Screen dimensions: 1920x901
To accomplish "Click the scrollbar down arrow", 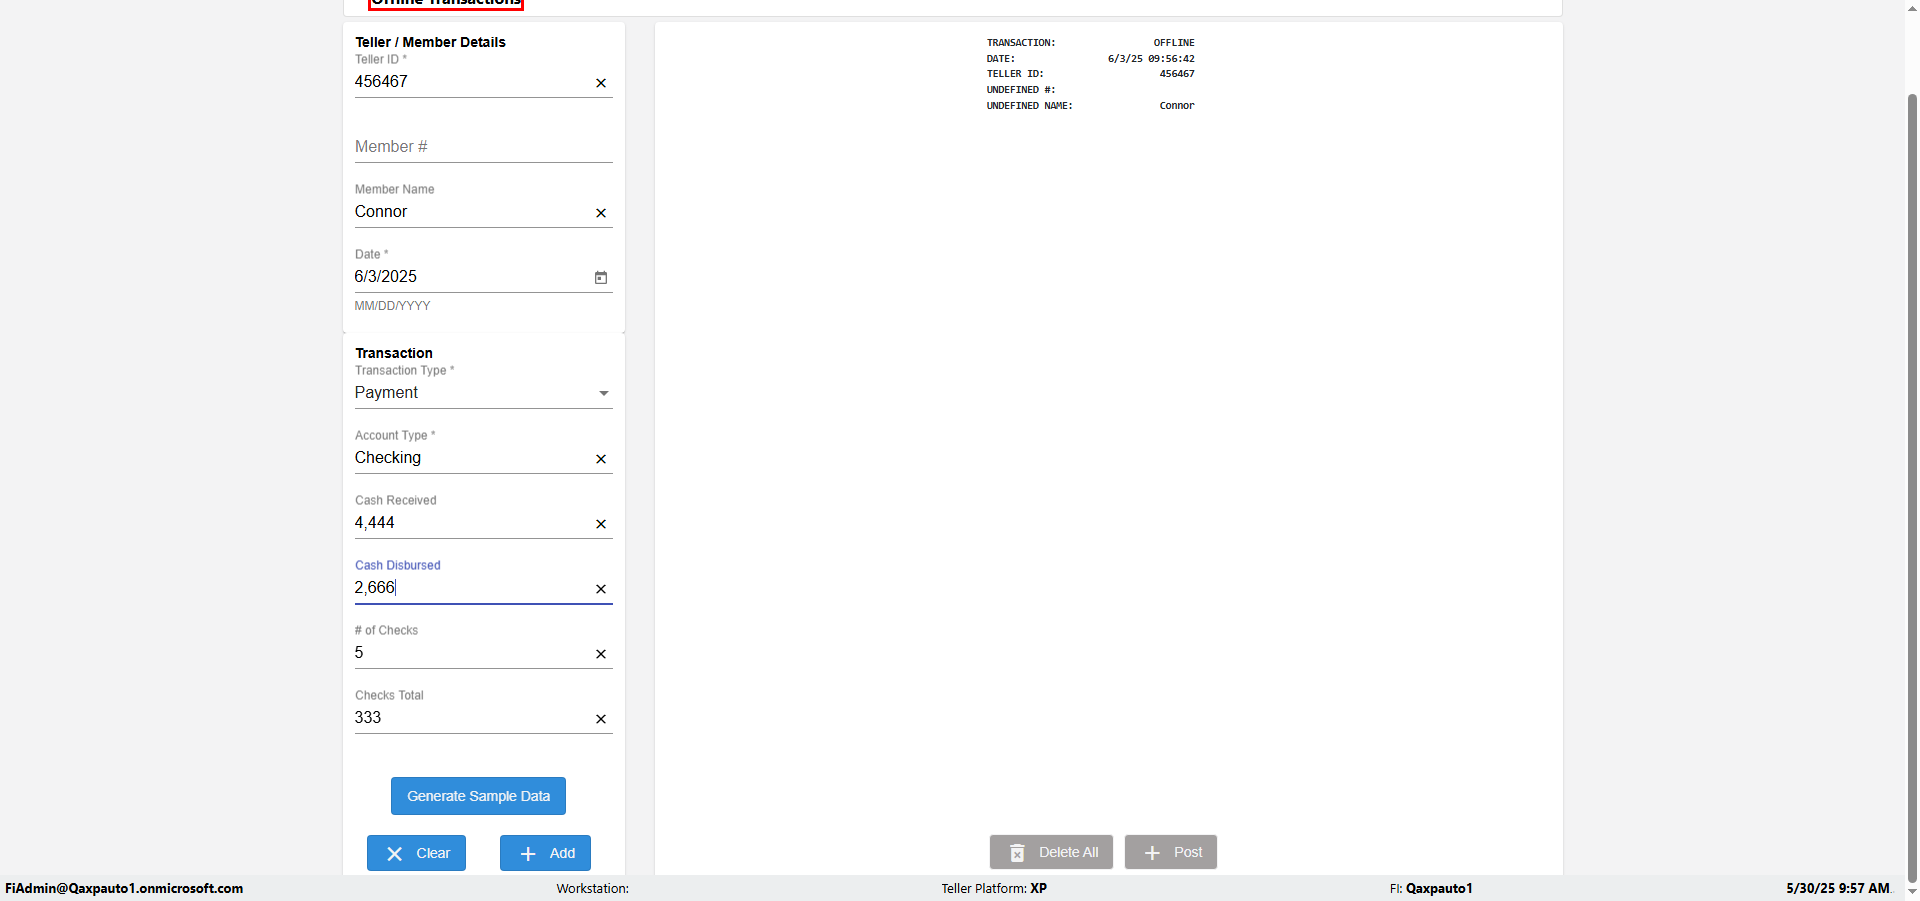I will 1912,891.
